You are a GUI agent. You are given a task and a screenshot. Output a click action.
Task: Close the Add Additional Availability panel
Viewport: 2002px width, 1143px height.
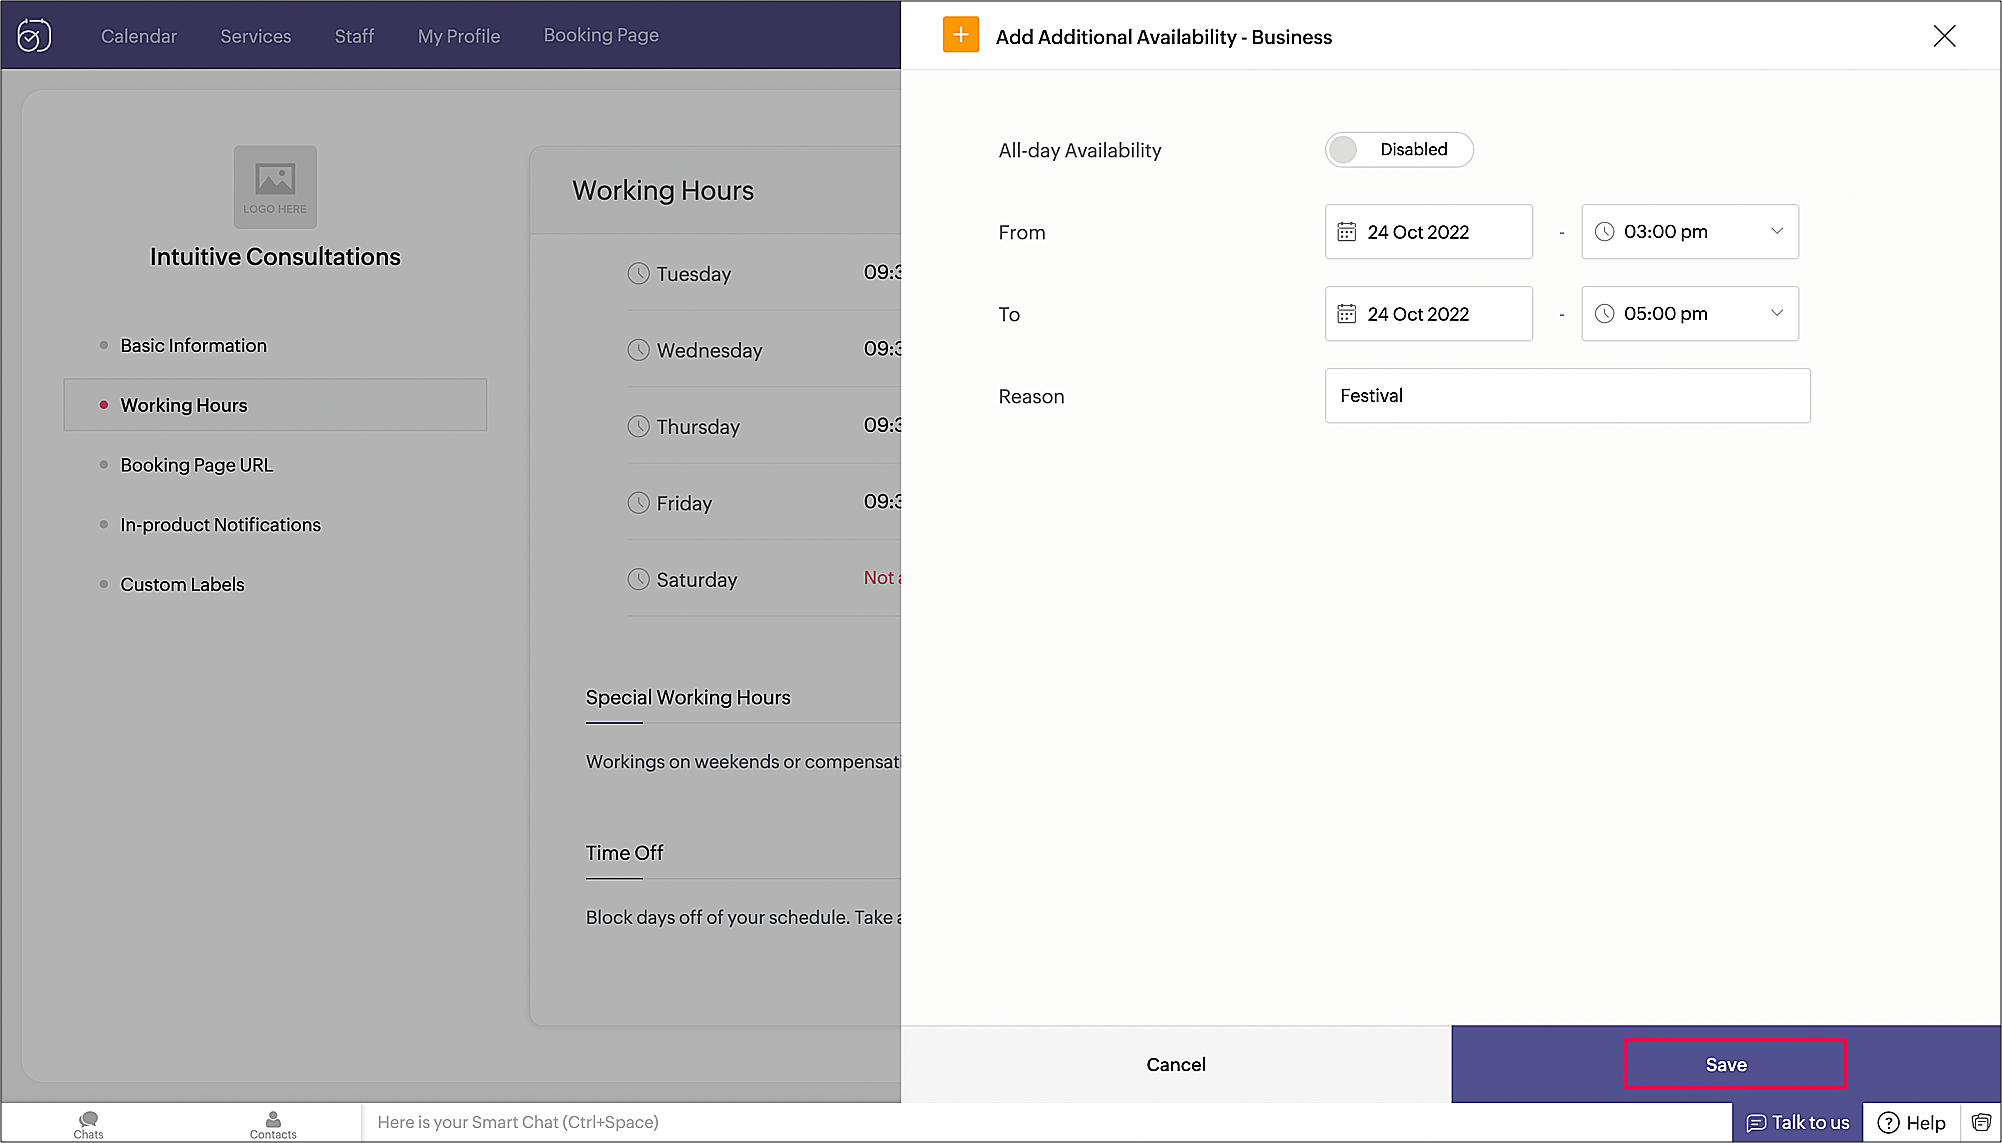pyautogui.click(x=1943, y=37)
